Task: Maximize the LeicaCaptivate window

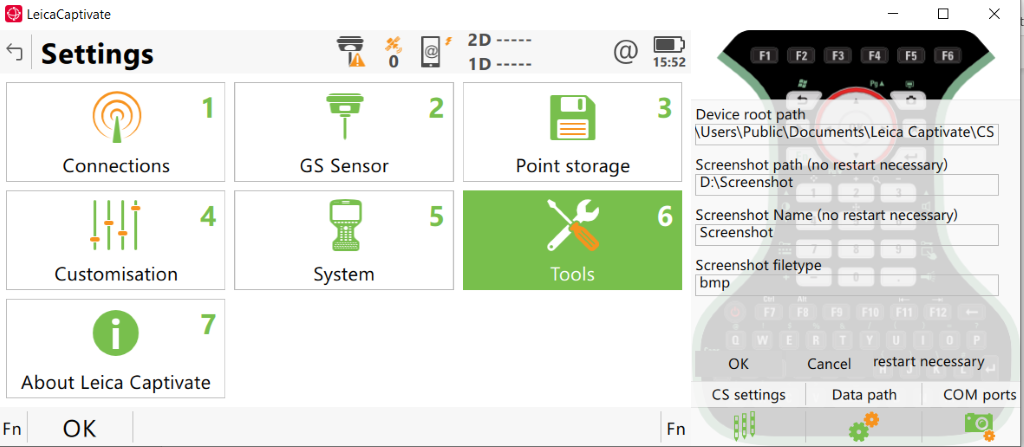Action: (x=943, y=14)
